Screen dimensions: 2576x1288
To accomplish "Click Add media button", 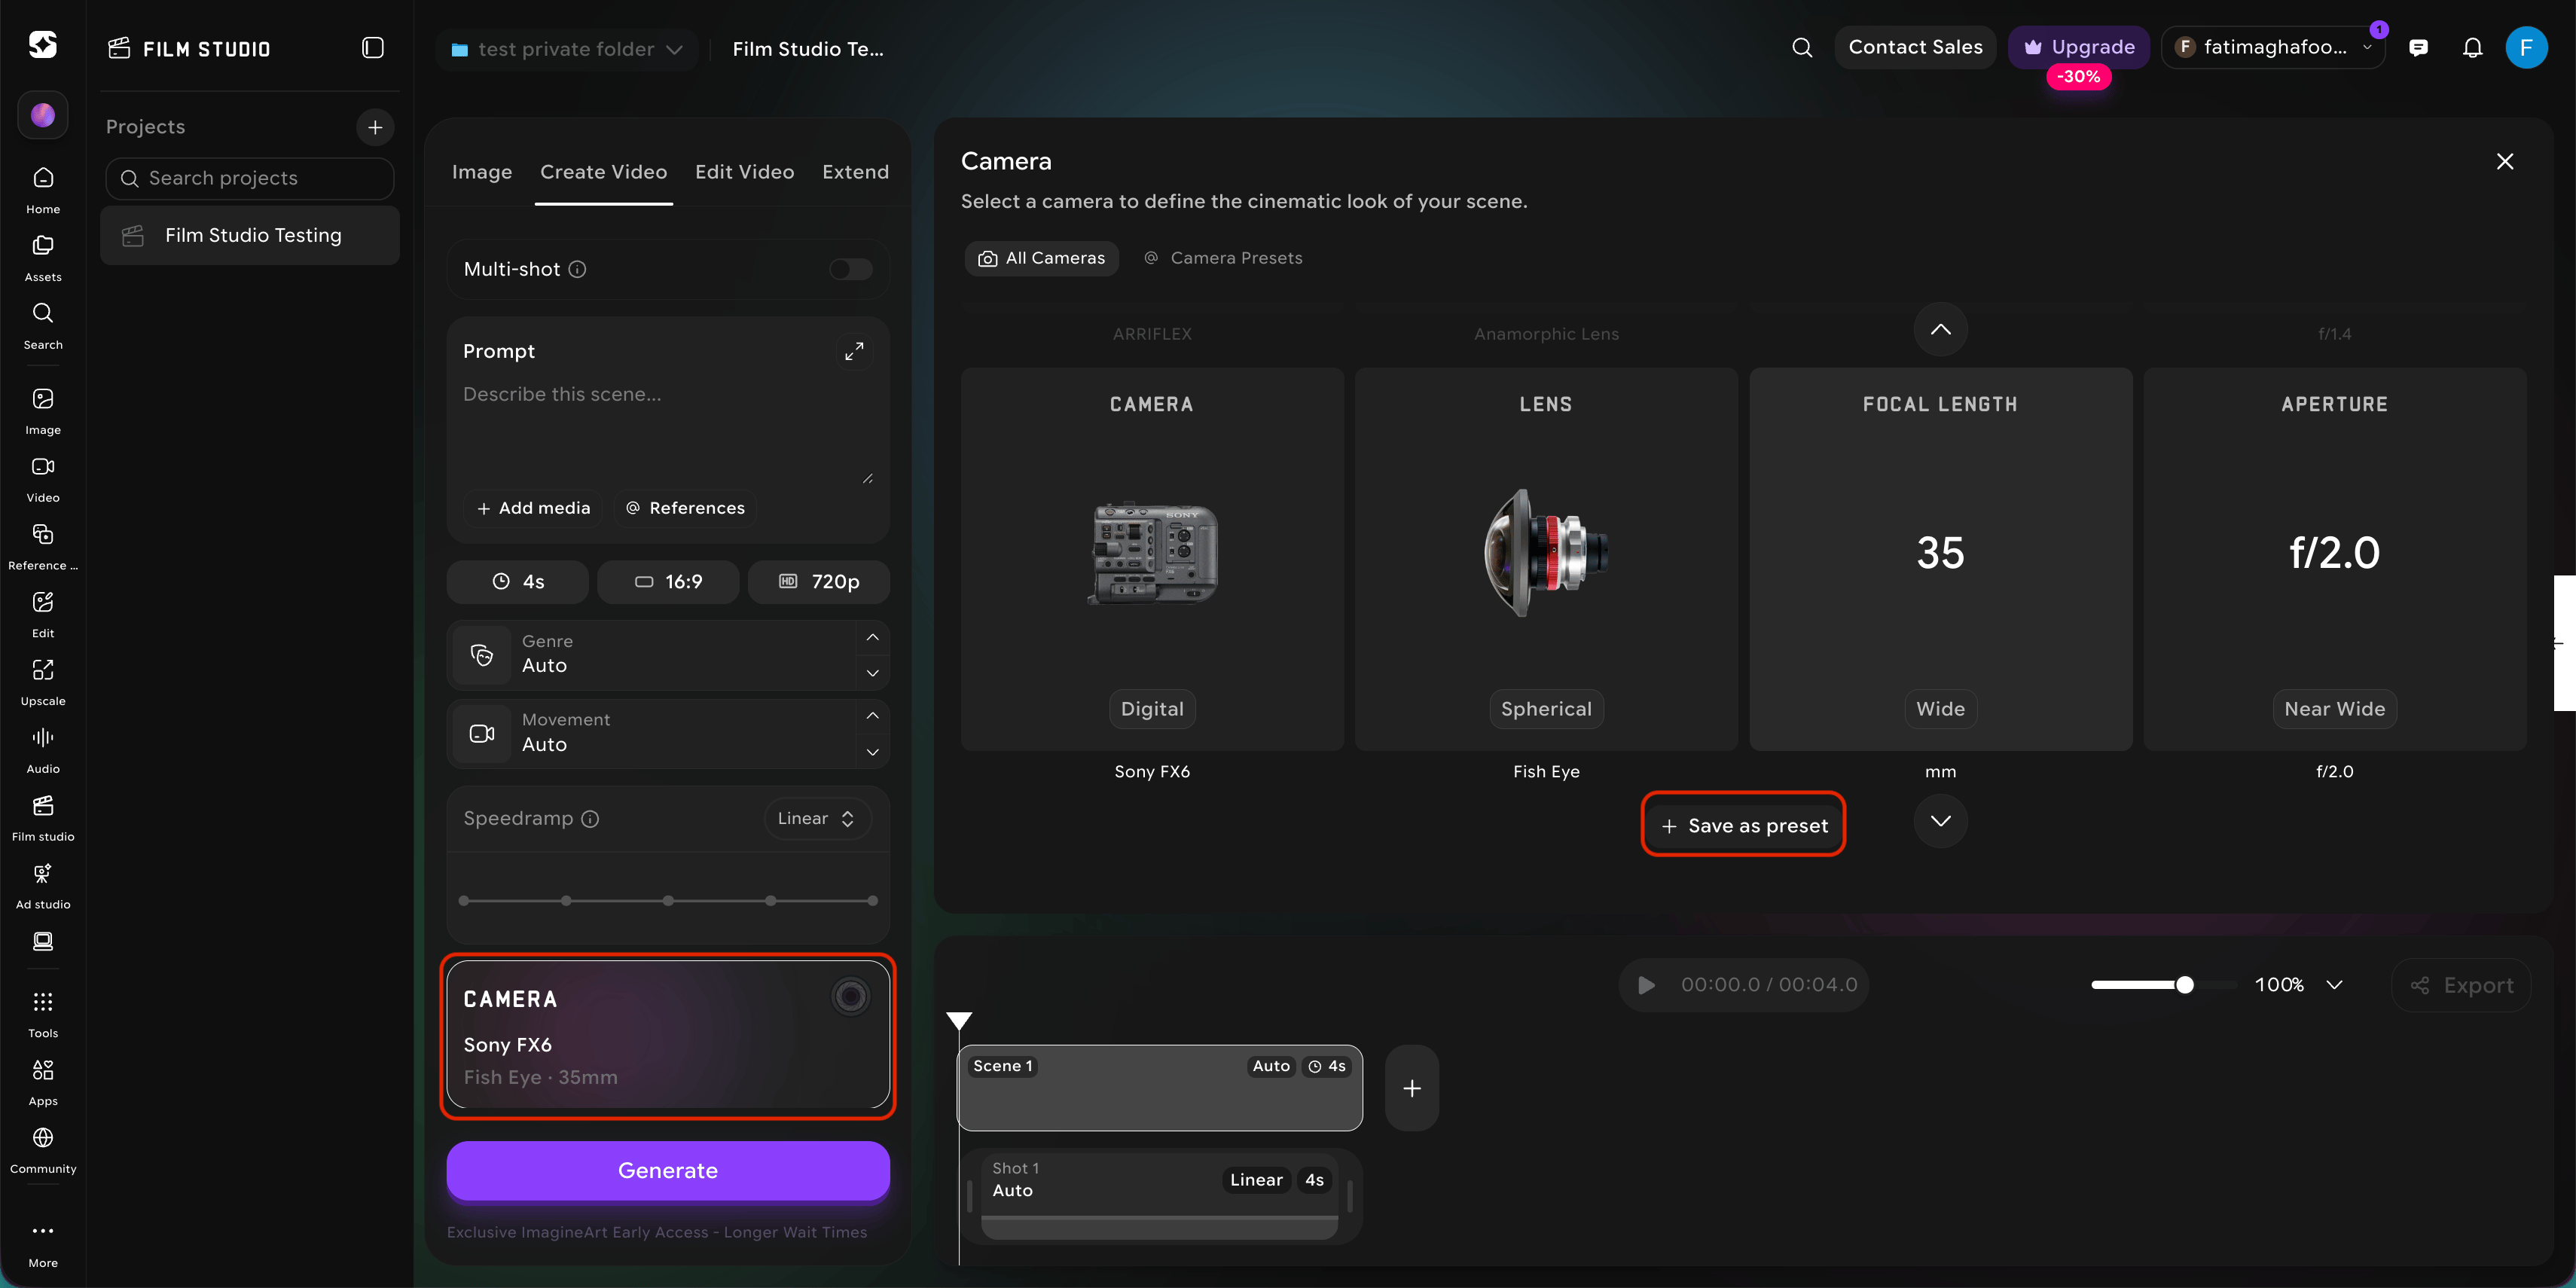I will (534, 508).
